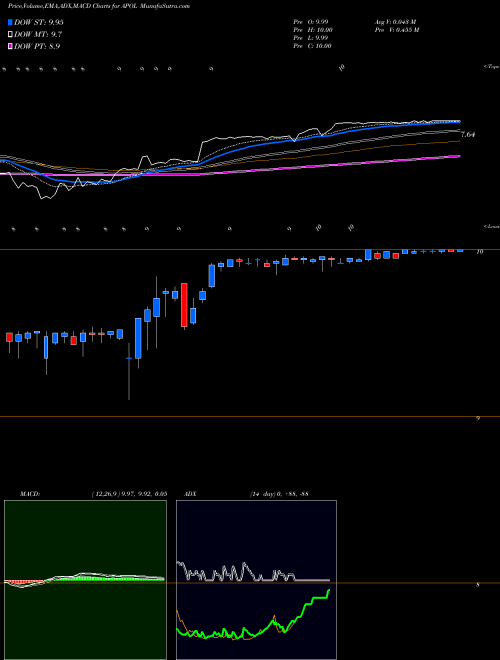Click the '<-Lows' marker label
Image resolution: width=500 pixels, height=660 pixels.
tap(491, 226)
